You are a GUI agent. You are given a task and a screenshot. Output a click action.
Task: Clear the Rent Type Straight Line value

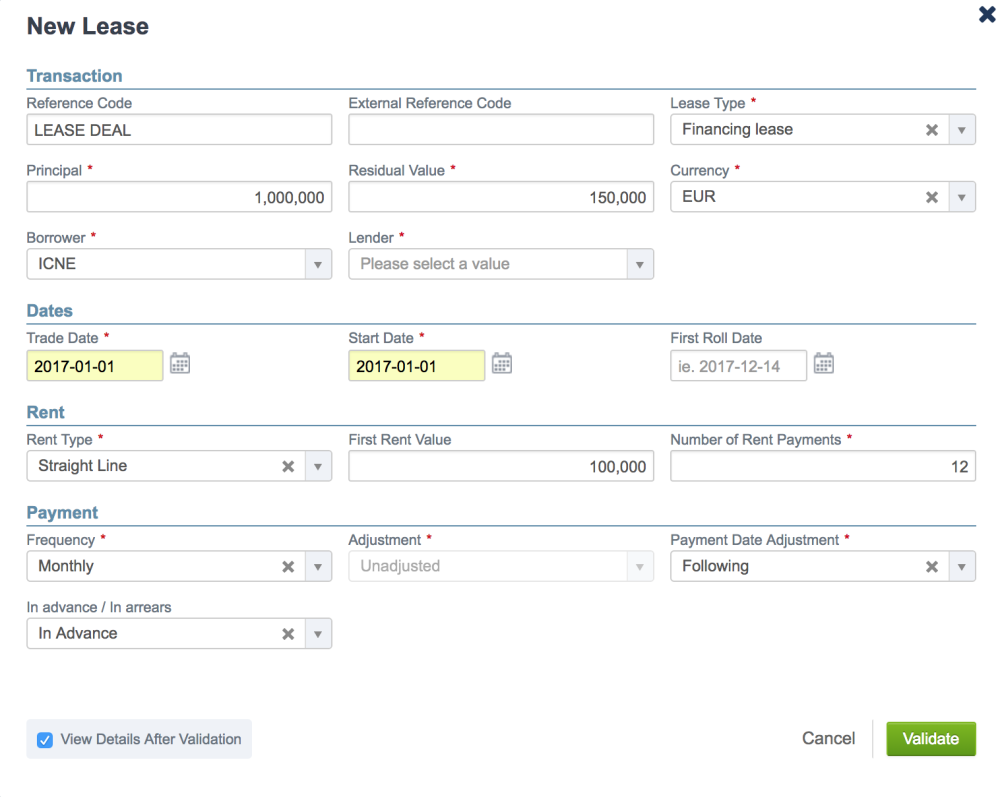tap(288, 467)
